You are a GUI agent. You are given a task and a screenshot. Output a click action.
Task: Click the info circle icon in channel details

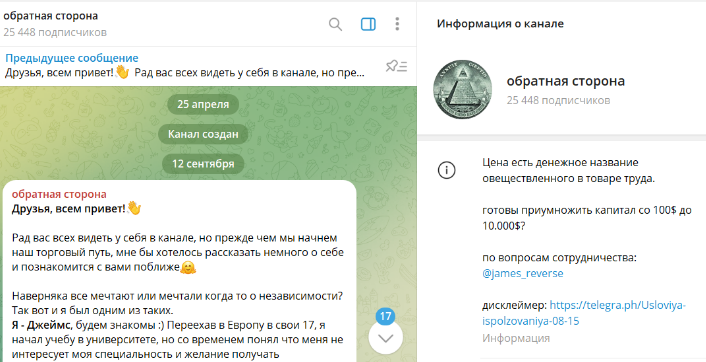pos(447,170)
